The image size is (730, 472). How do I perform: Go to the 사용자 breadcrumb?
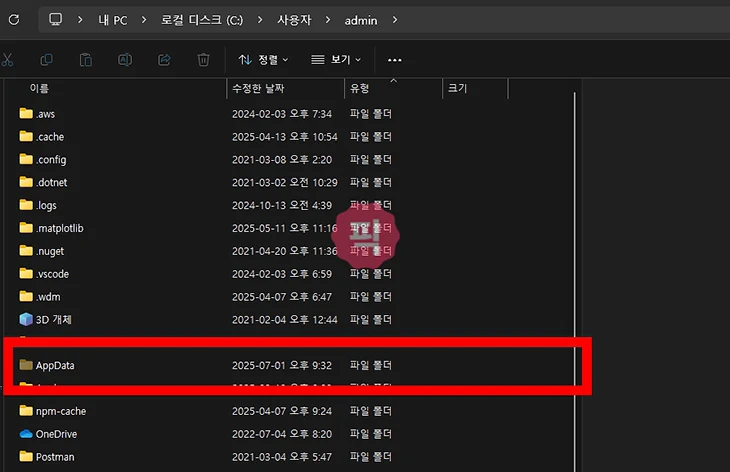tap(295, 19)
